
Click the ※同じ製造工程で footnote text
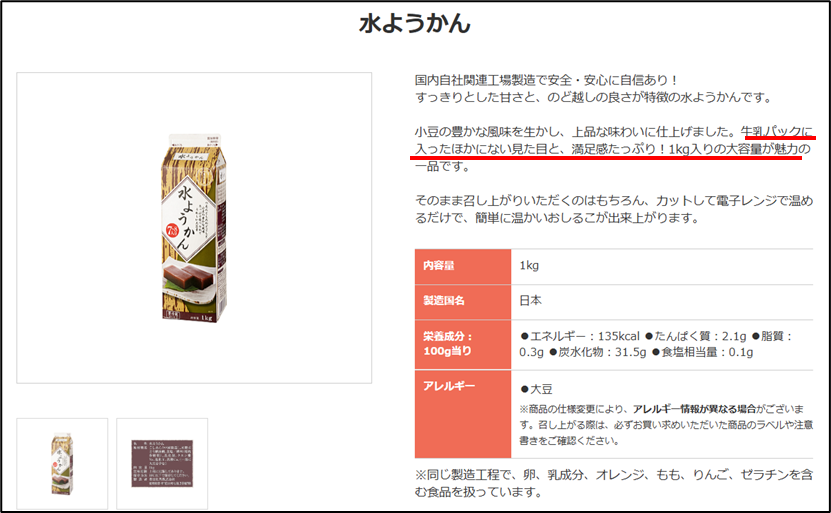click(x=614, y=483)
